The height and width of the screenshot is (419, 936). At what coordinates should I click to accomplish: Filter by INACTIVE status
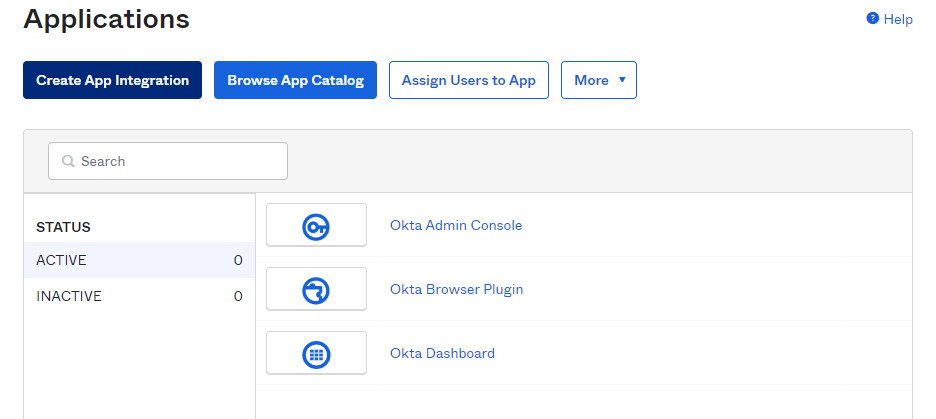(139, 296)
